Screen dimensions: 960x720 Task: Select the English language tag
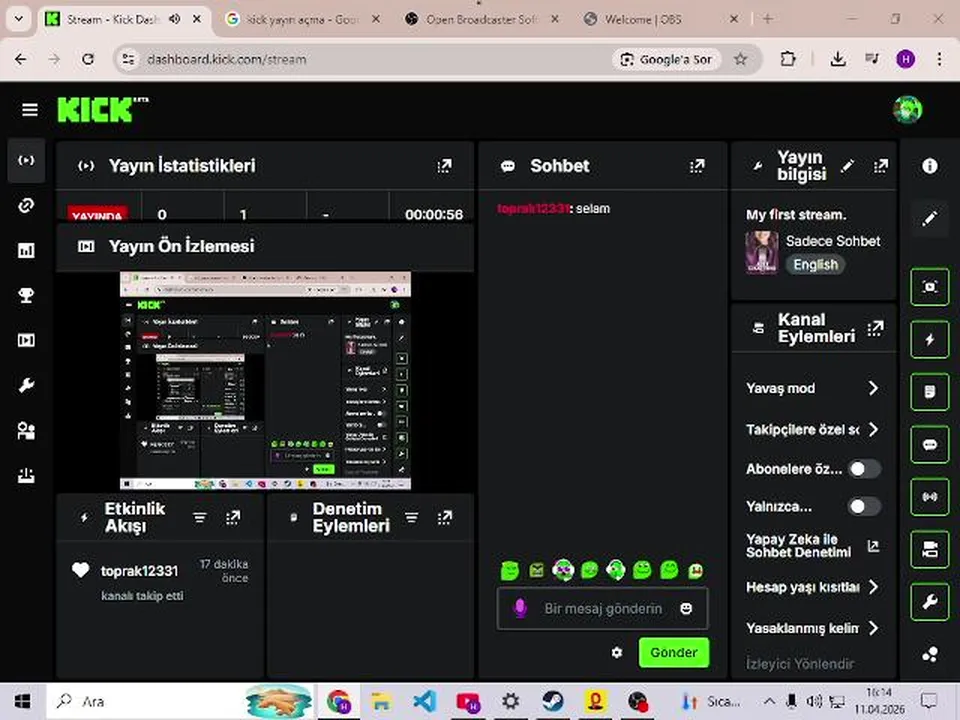coord(816,265)
